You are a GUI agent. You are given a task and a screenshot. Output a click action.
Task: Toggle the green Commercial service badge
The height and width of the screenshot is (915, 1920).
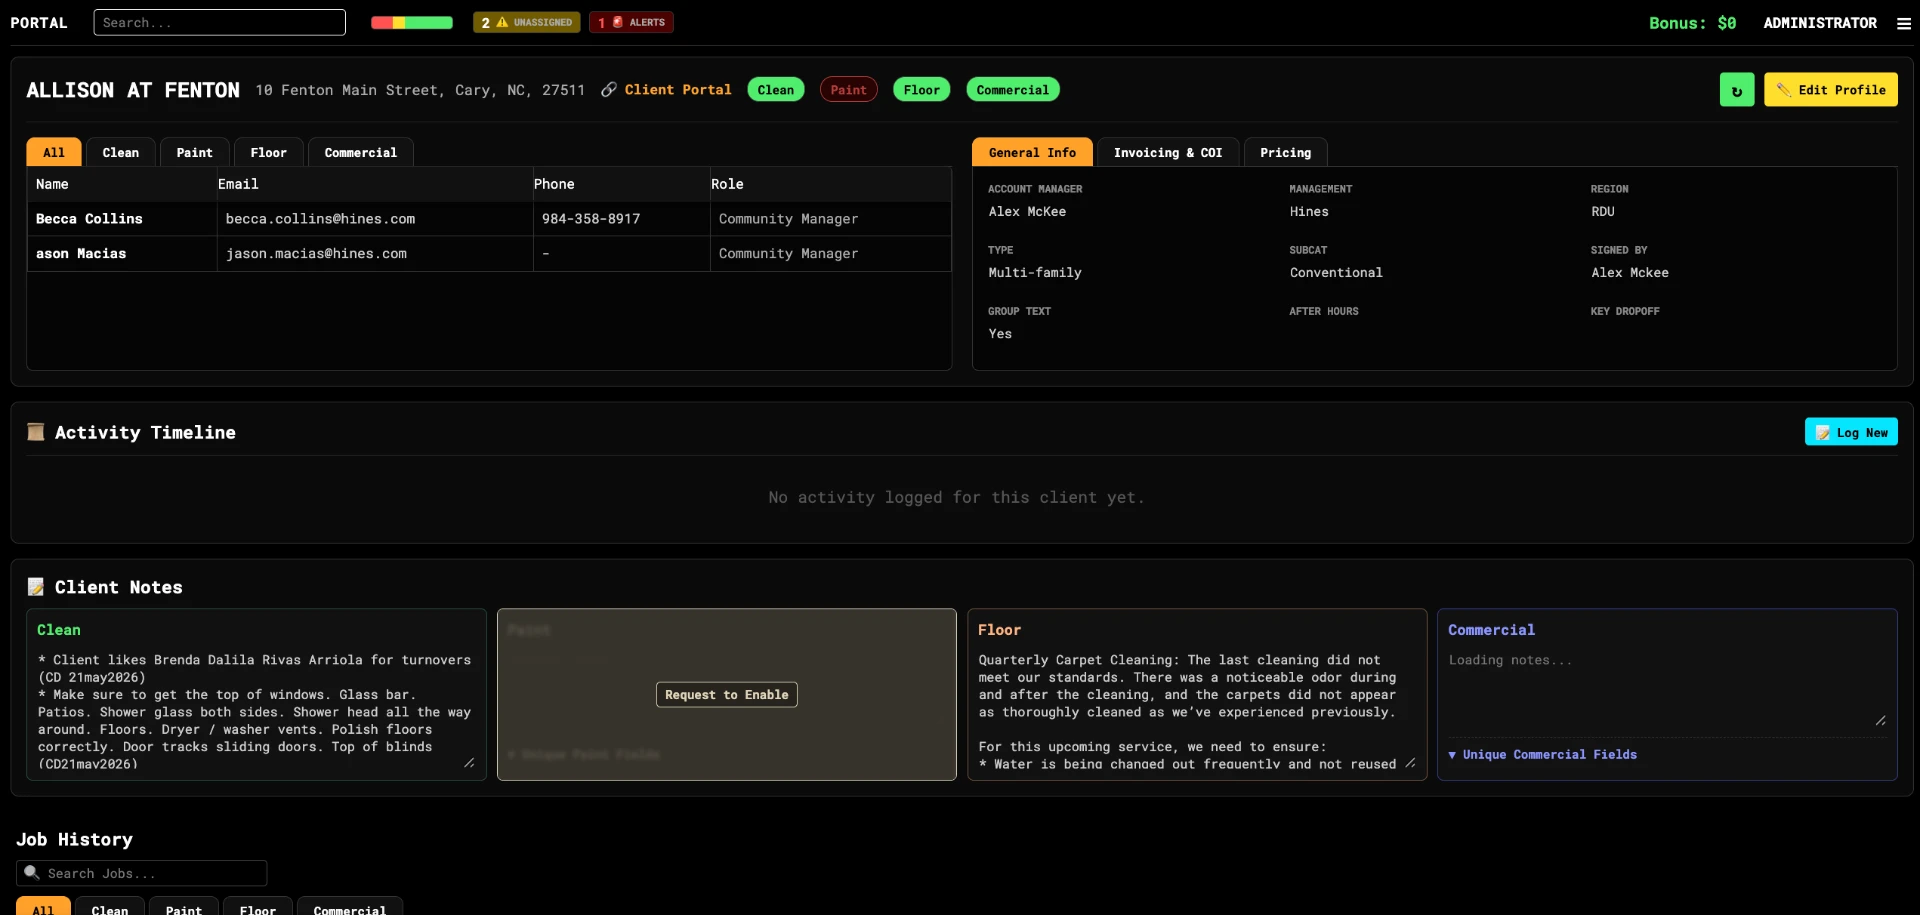pyautogui.click(x=1013, y=90)
